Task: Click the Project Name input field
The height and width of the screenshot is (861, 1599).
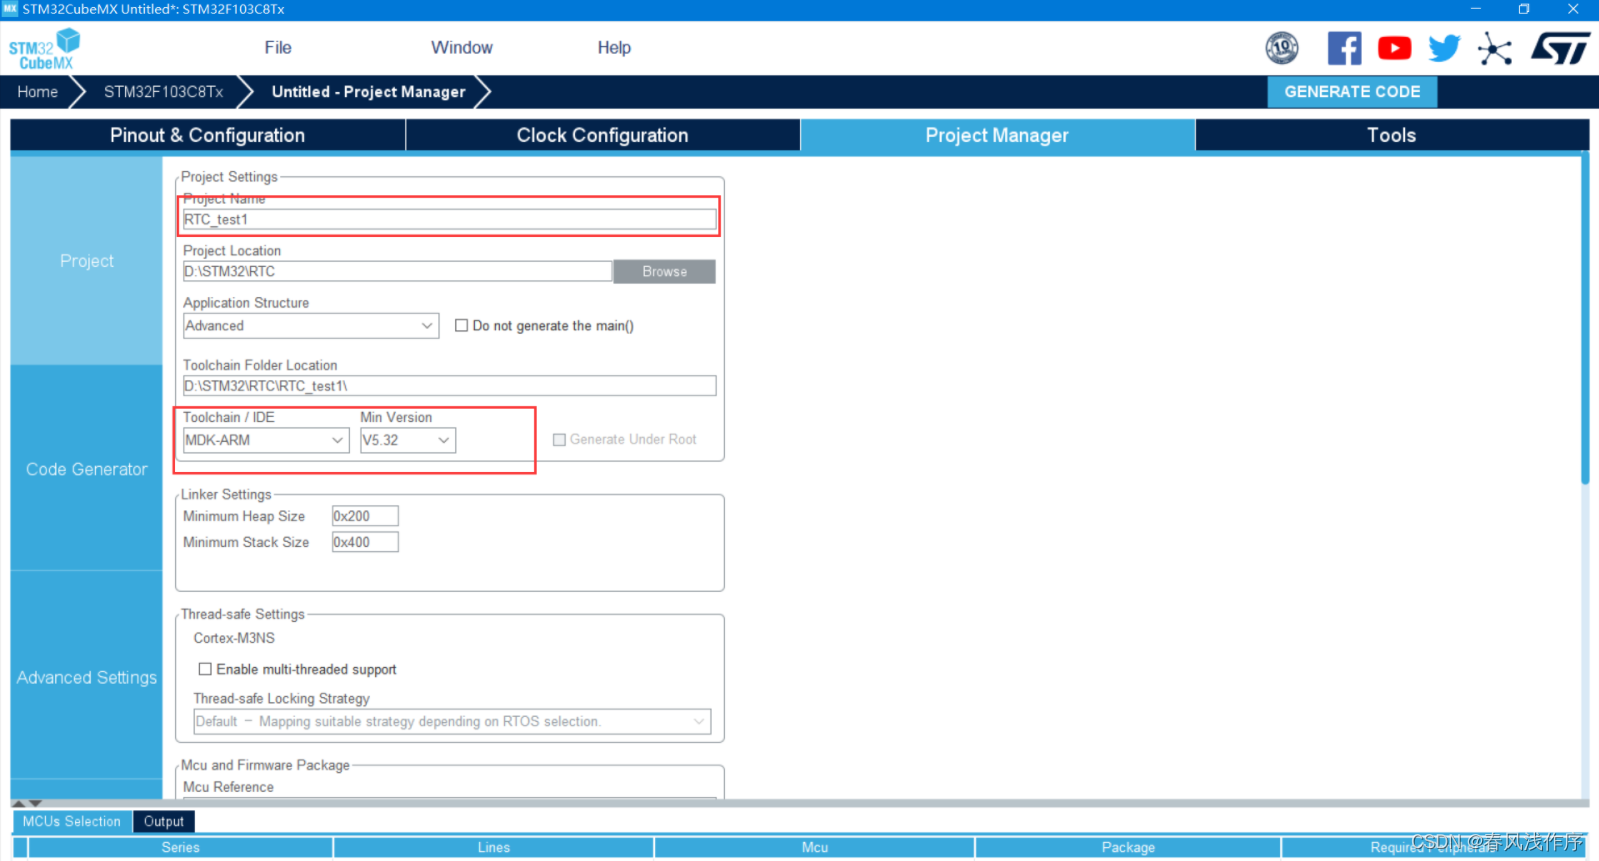Action: (x=449, y=219)
